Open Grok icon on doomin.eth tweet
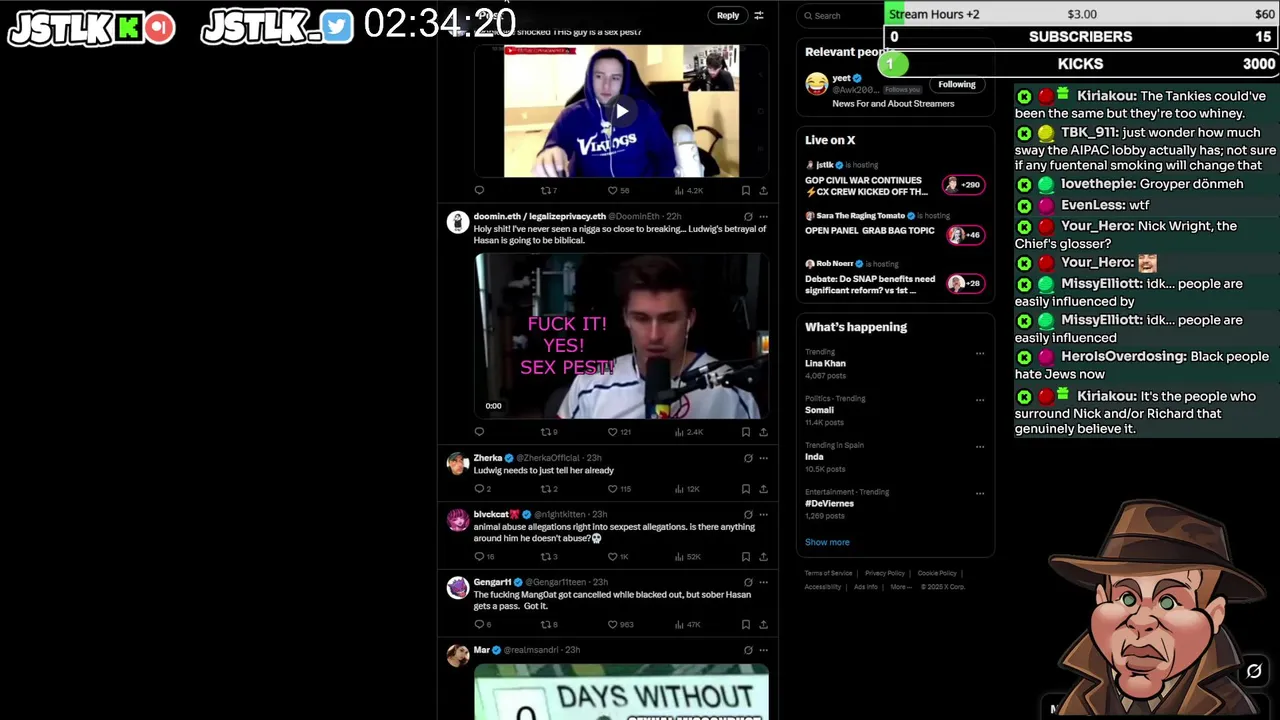 click(x=748, y=216)
